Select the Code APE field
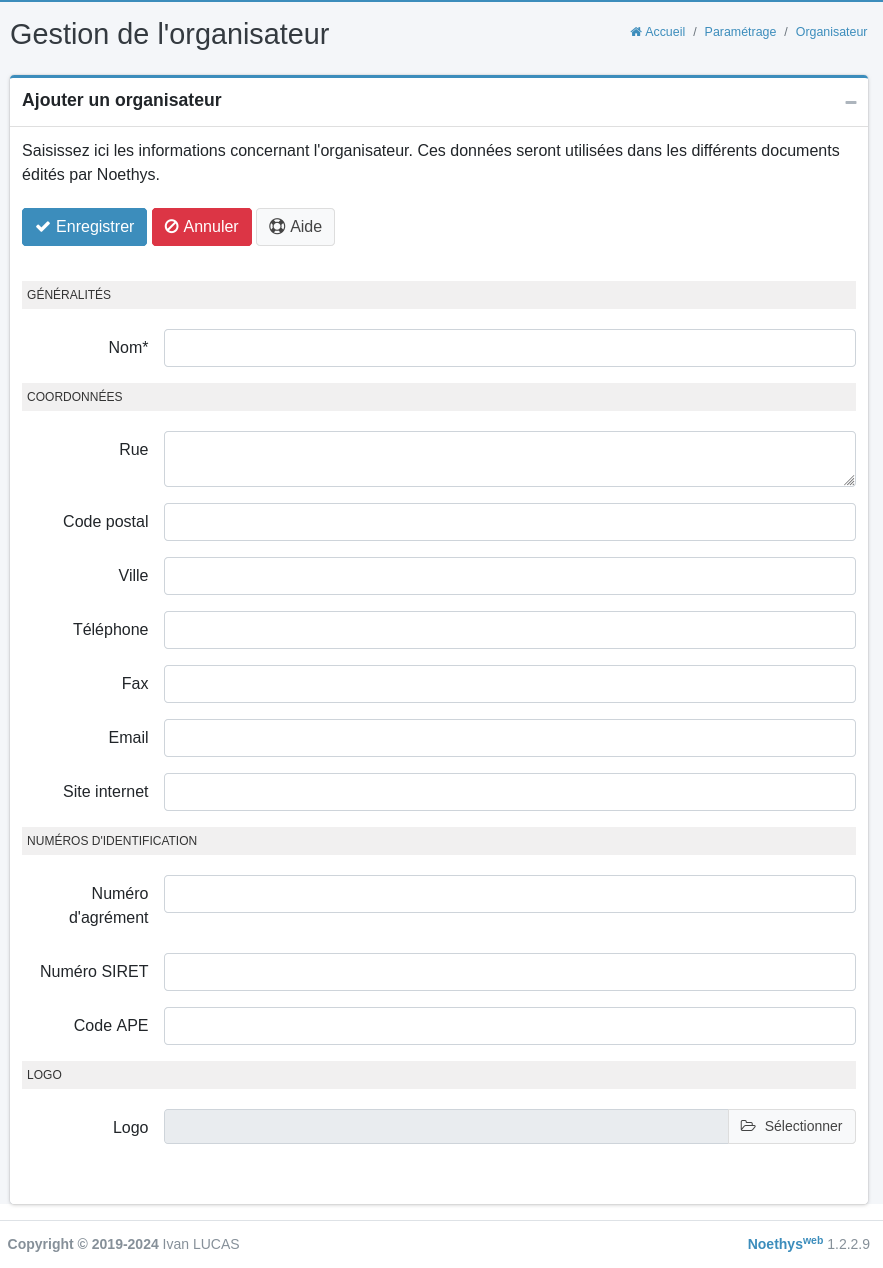883x1268 pixels. tap(509, 1026)
